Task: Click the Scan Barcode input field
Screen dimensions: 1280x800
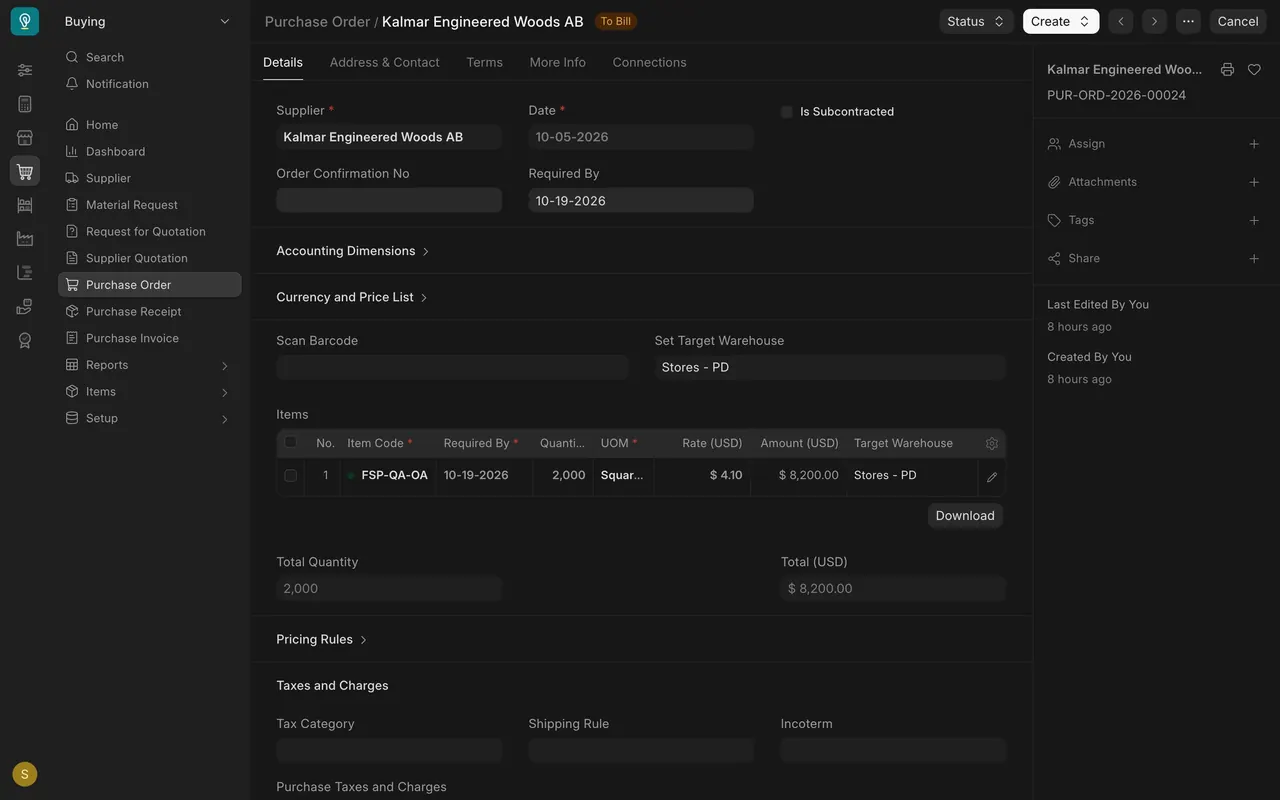Action: coord(452,367)
